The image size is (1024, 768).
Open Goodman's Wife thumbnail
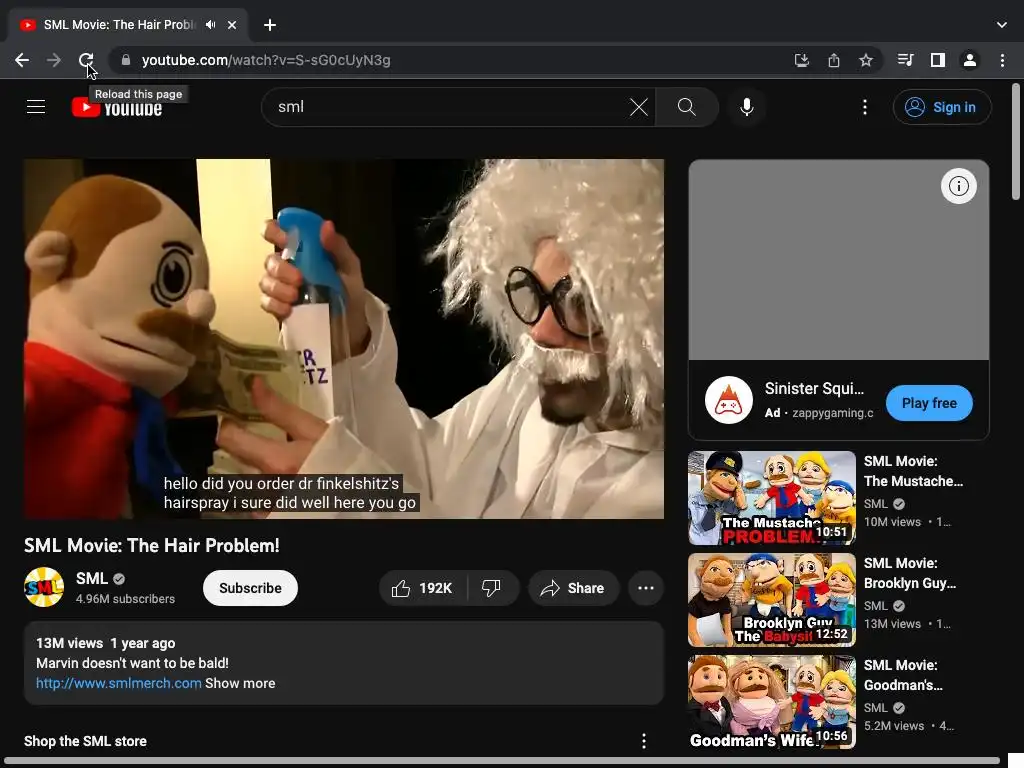click(771, 701)
